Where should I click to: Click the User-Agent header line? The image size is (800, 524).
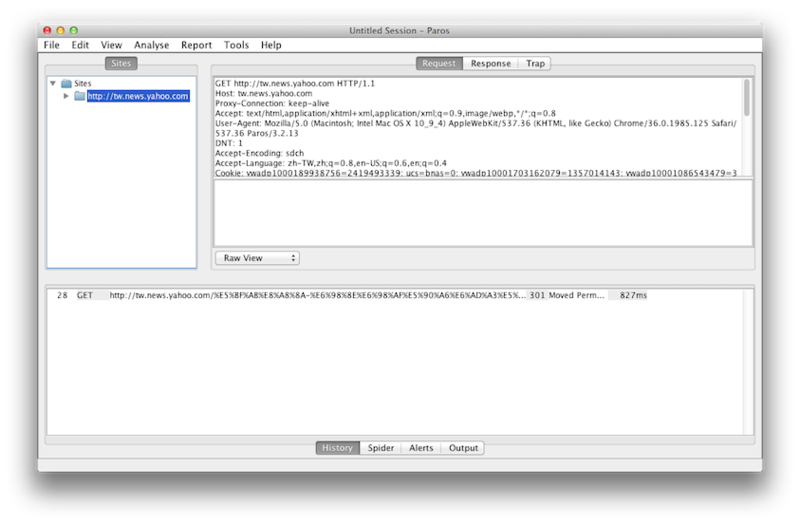pyautogui.click(x=476, y=128)
